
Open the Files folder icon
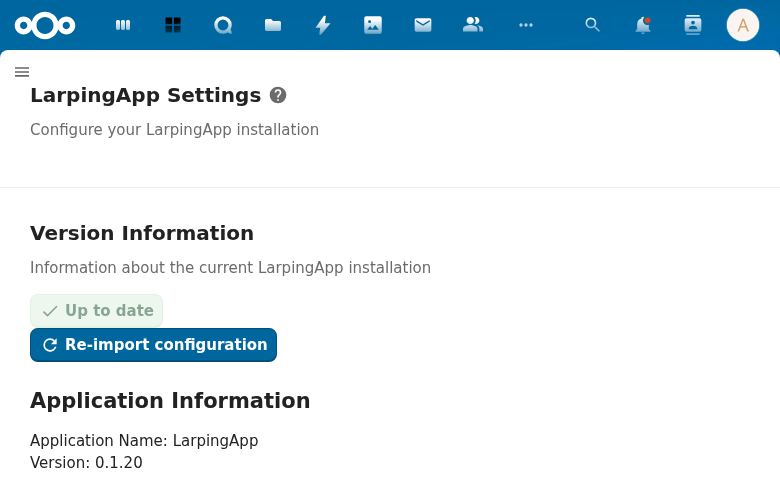click(x=273, y=25)
